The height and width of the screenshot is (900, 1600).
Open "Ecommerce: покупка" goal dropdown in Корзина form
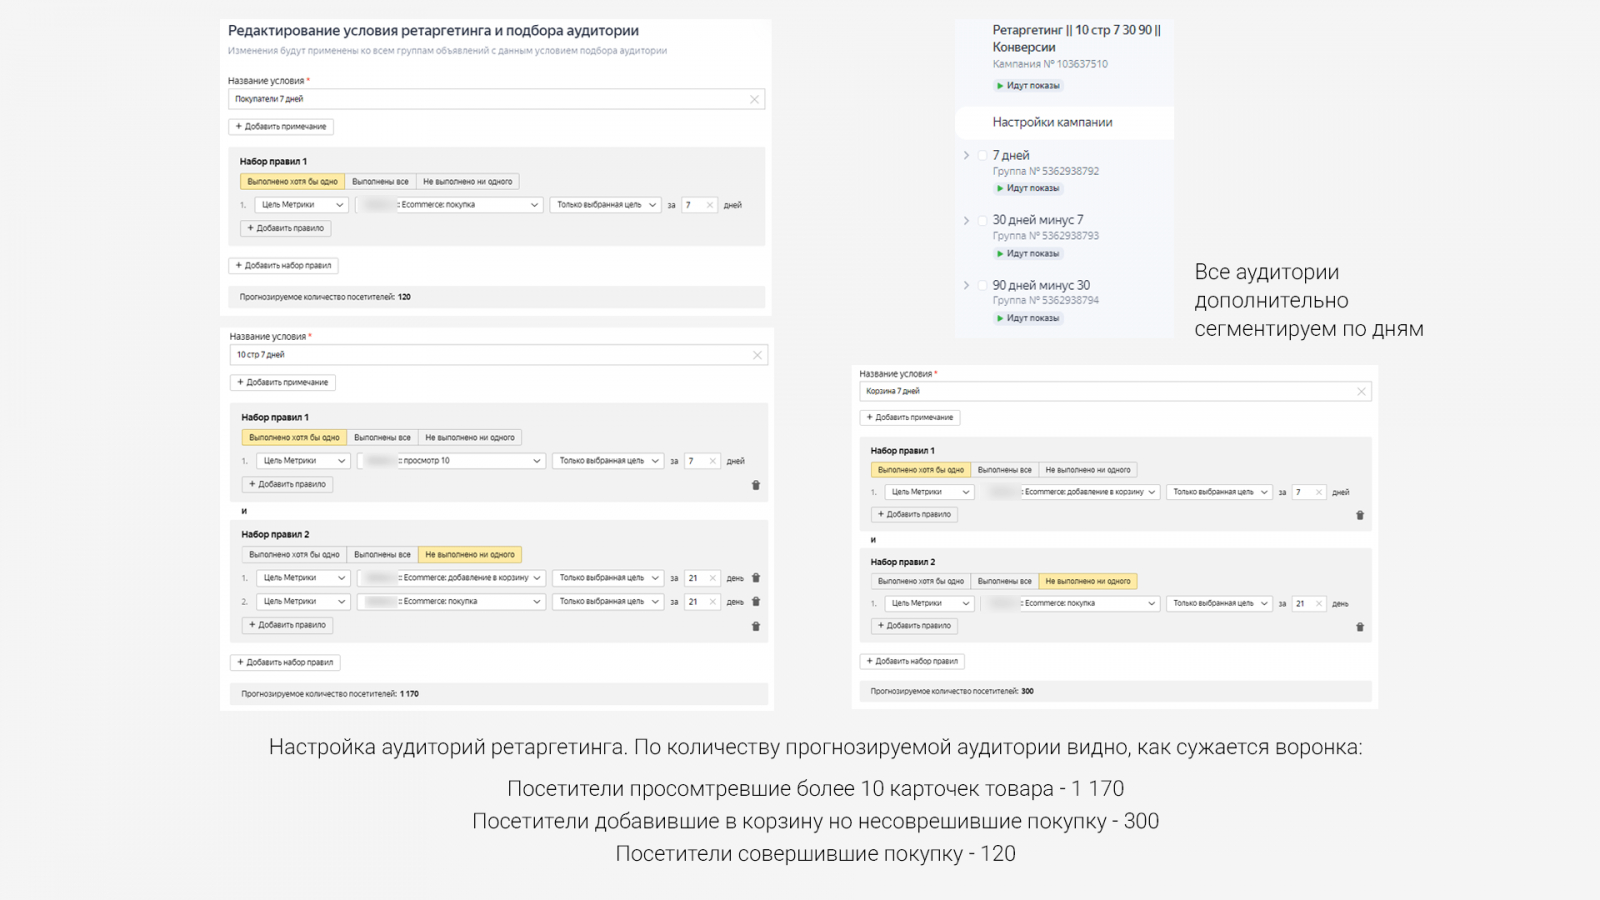point(1071,604)
